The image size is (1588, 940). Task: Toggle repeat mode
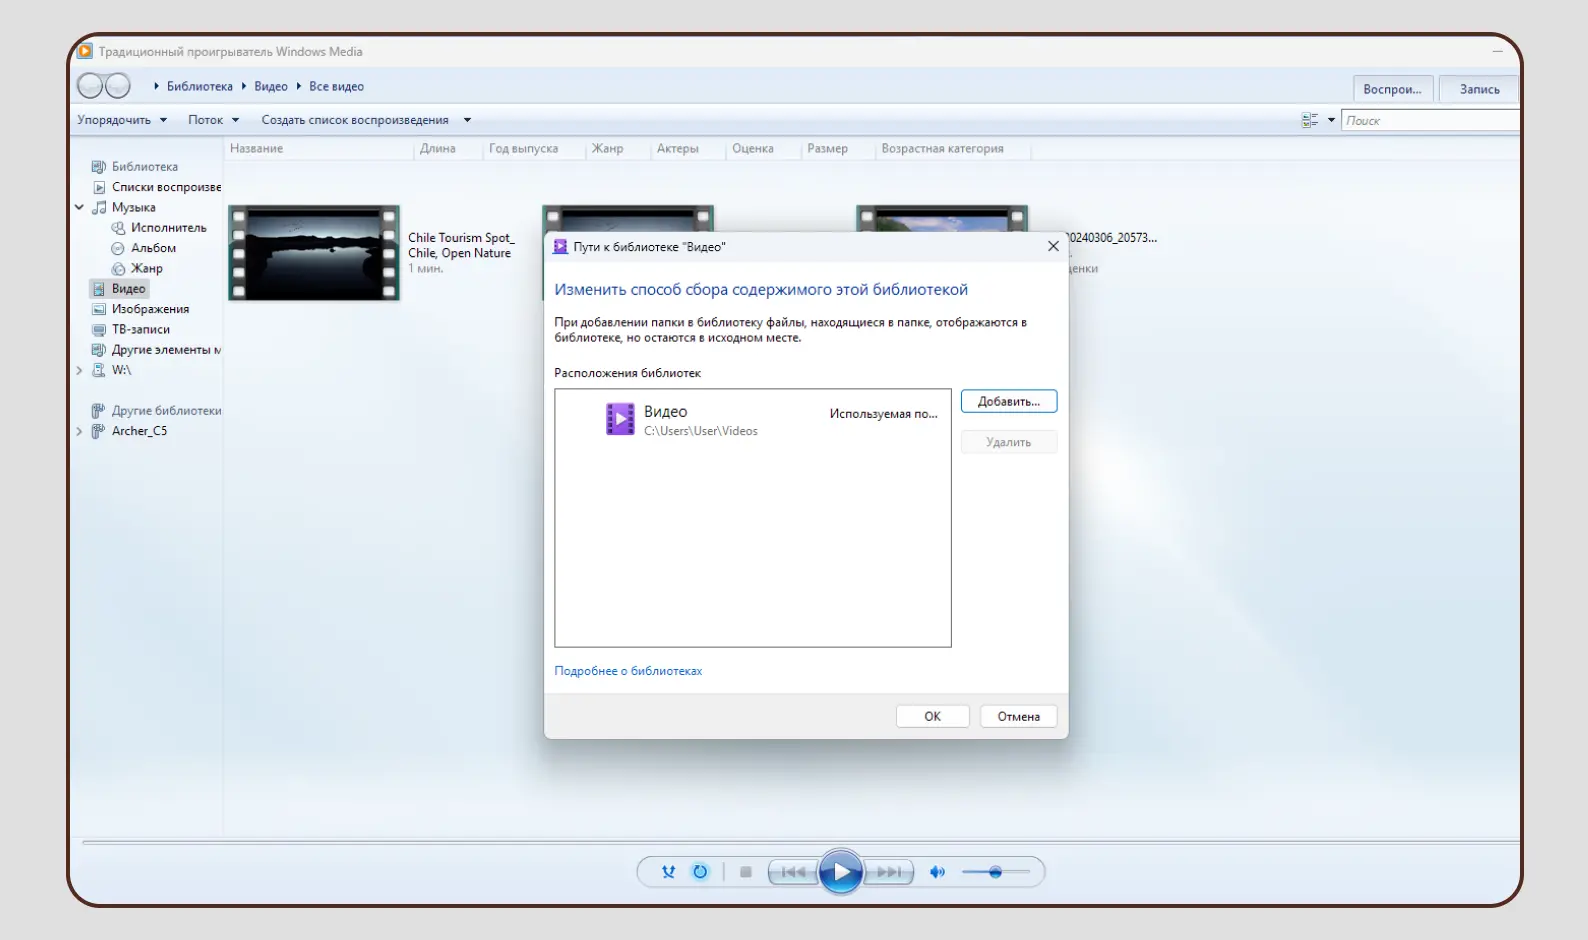click(x=700, y=872)
